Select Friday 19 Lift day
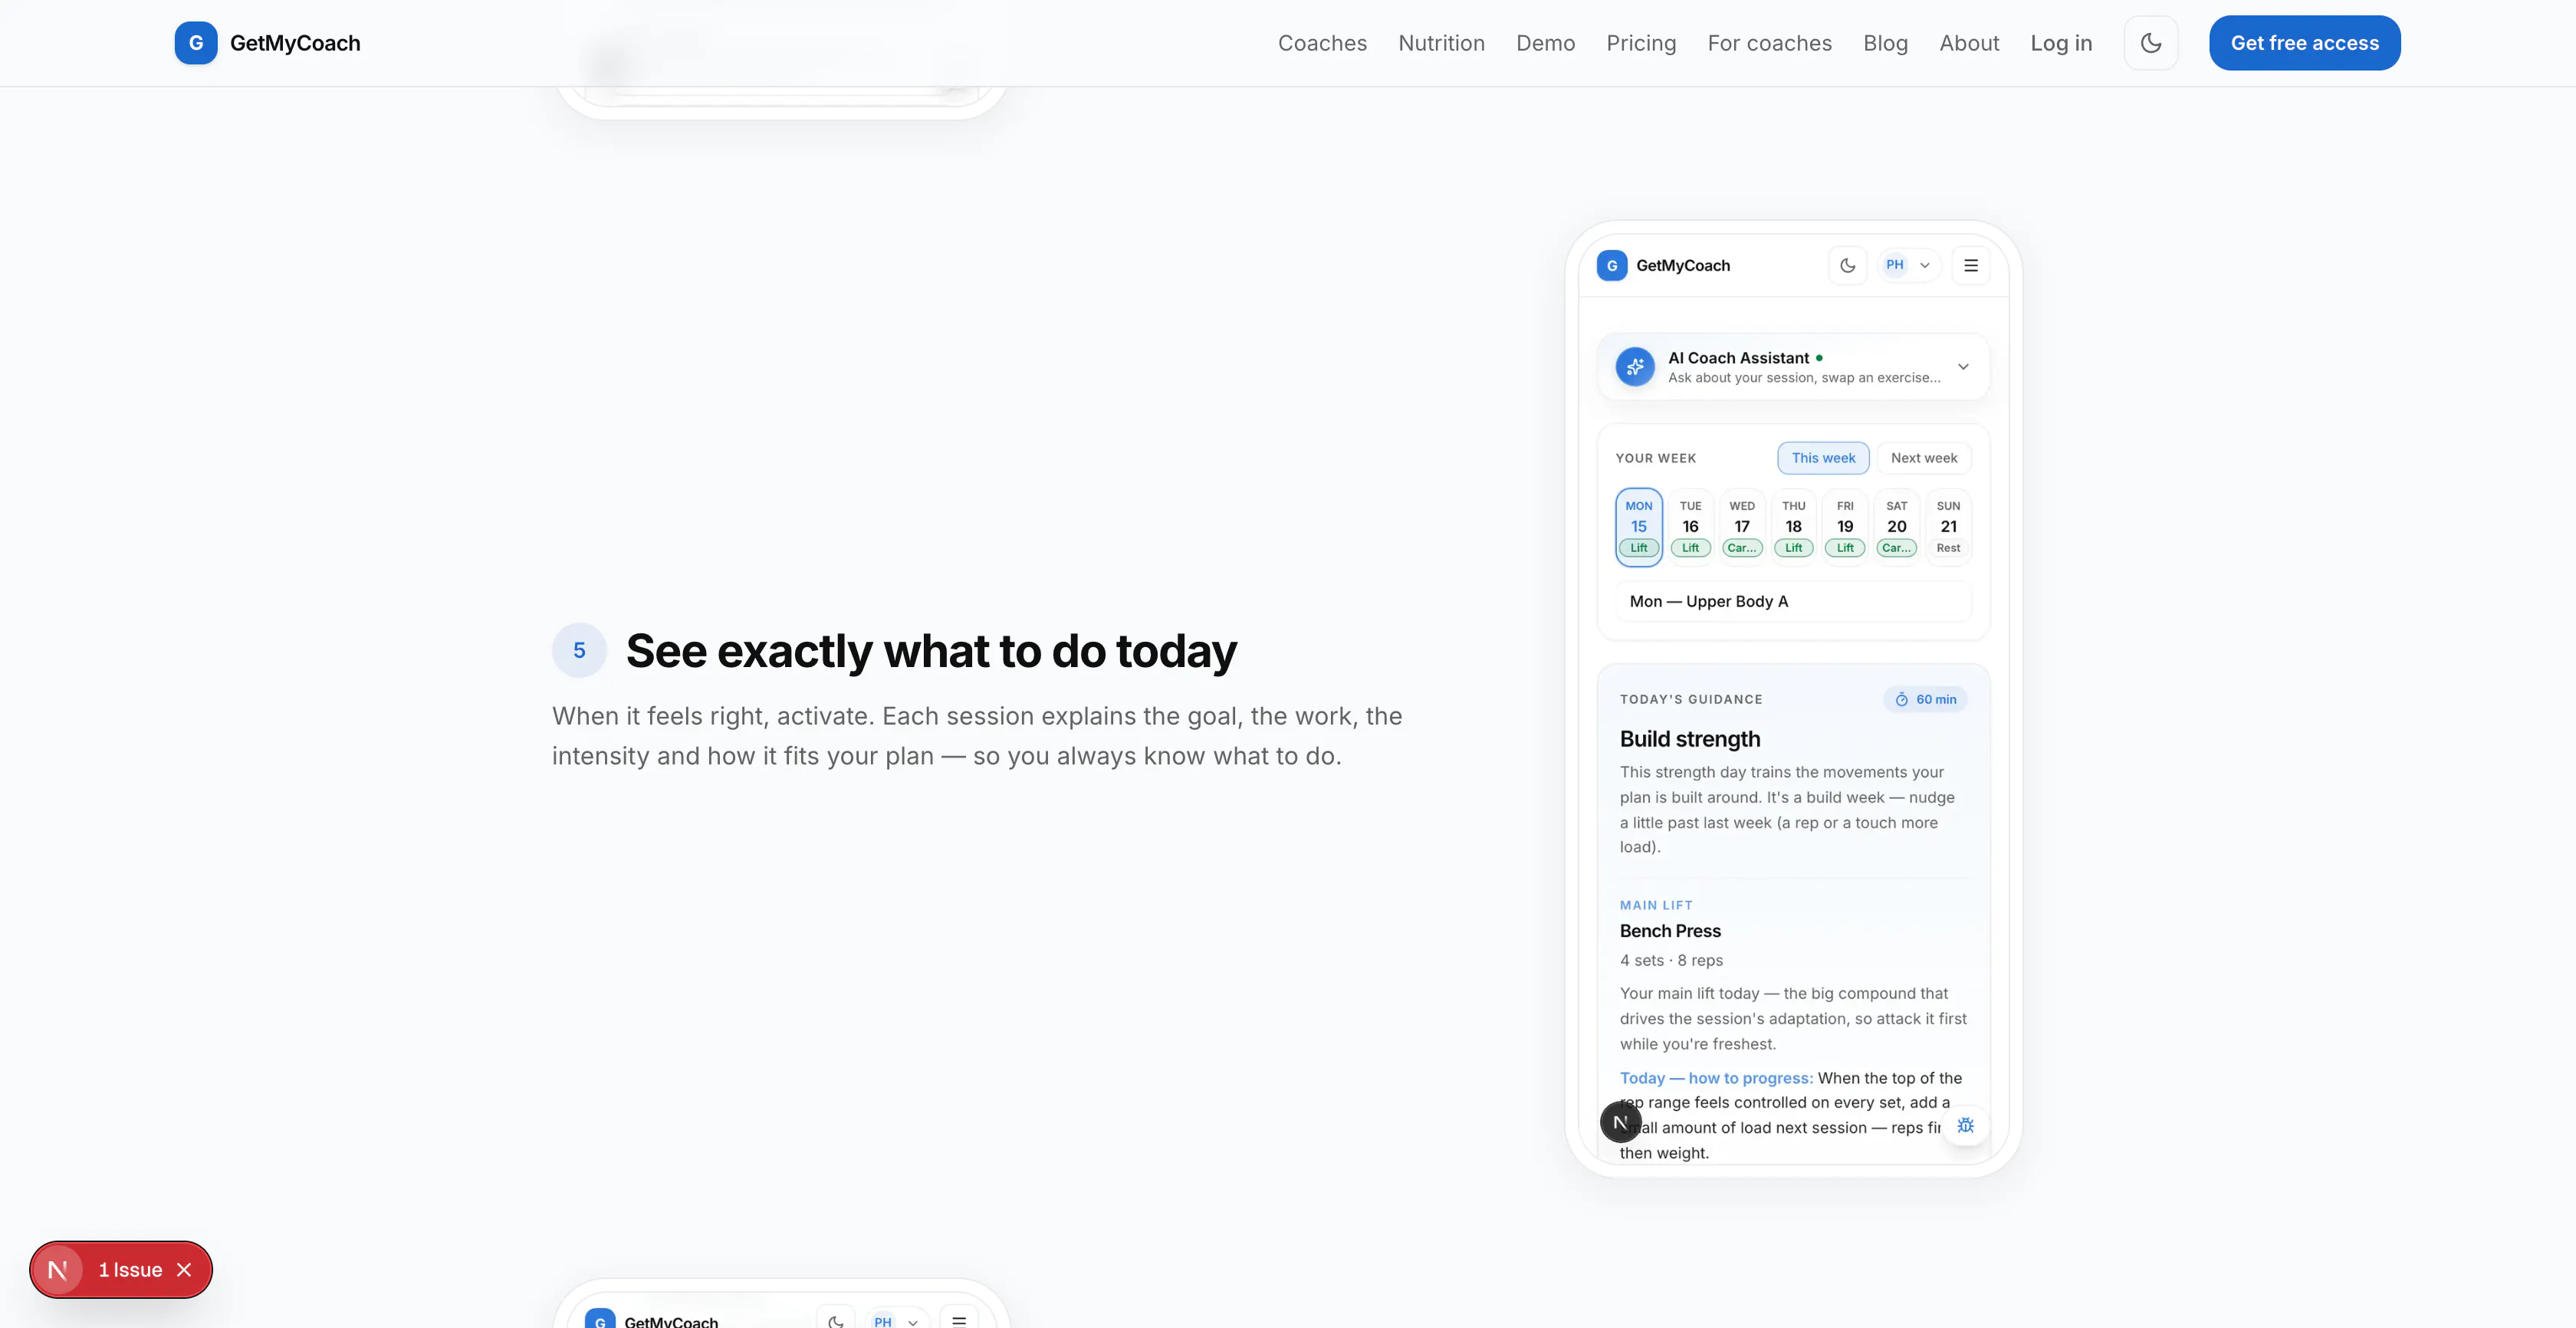 tap(1845, 527)
